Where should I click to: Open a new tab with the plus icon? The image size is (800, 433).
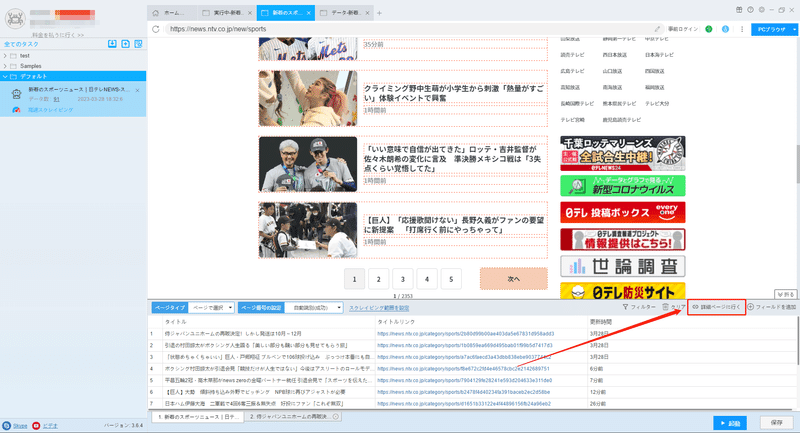click(x=379, y=13)
